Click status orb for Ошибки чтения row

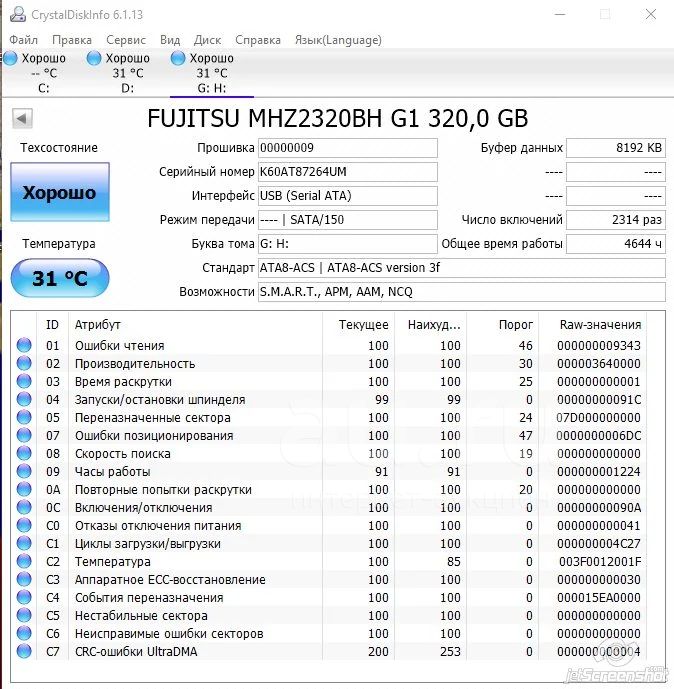coord(24,345)
